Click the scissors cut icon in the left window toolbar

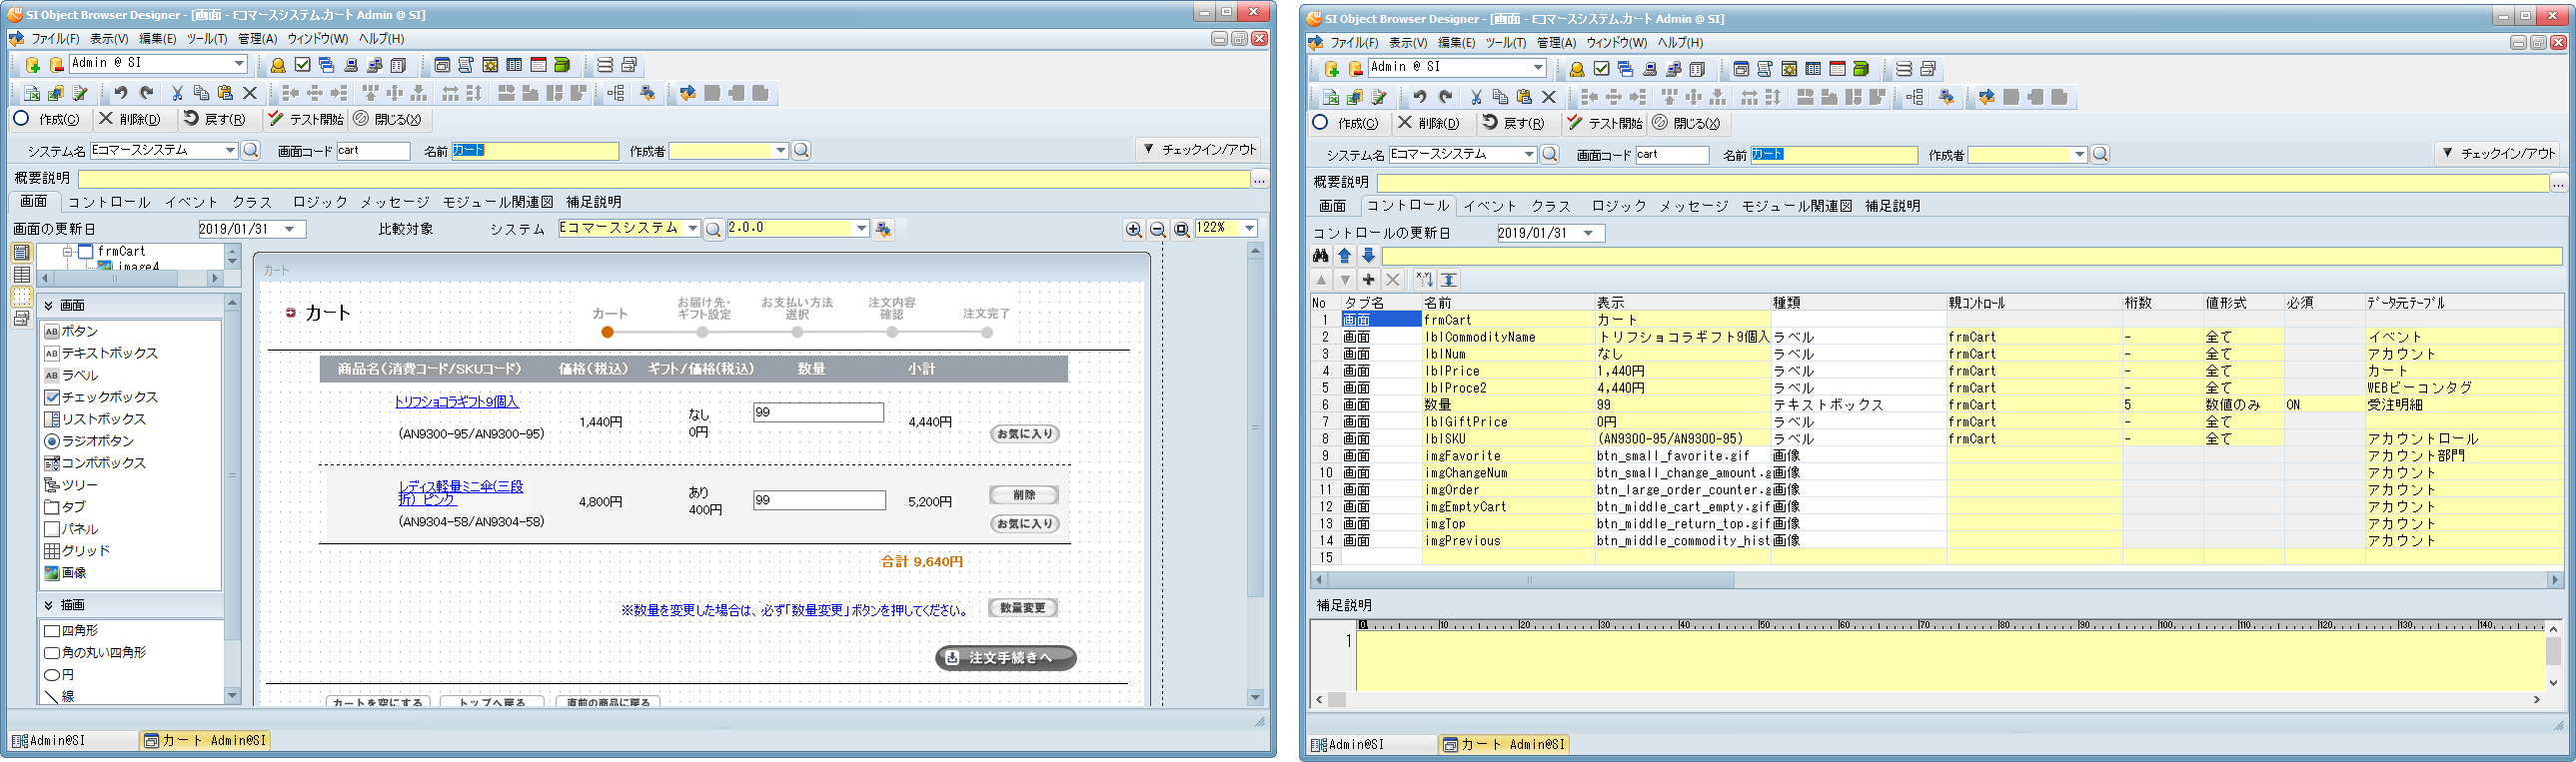click(x=177, y=93)
